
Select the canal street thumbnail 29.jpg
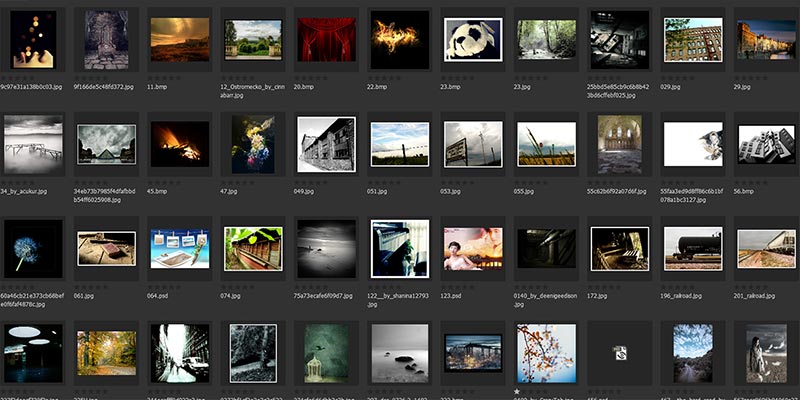766,40
